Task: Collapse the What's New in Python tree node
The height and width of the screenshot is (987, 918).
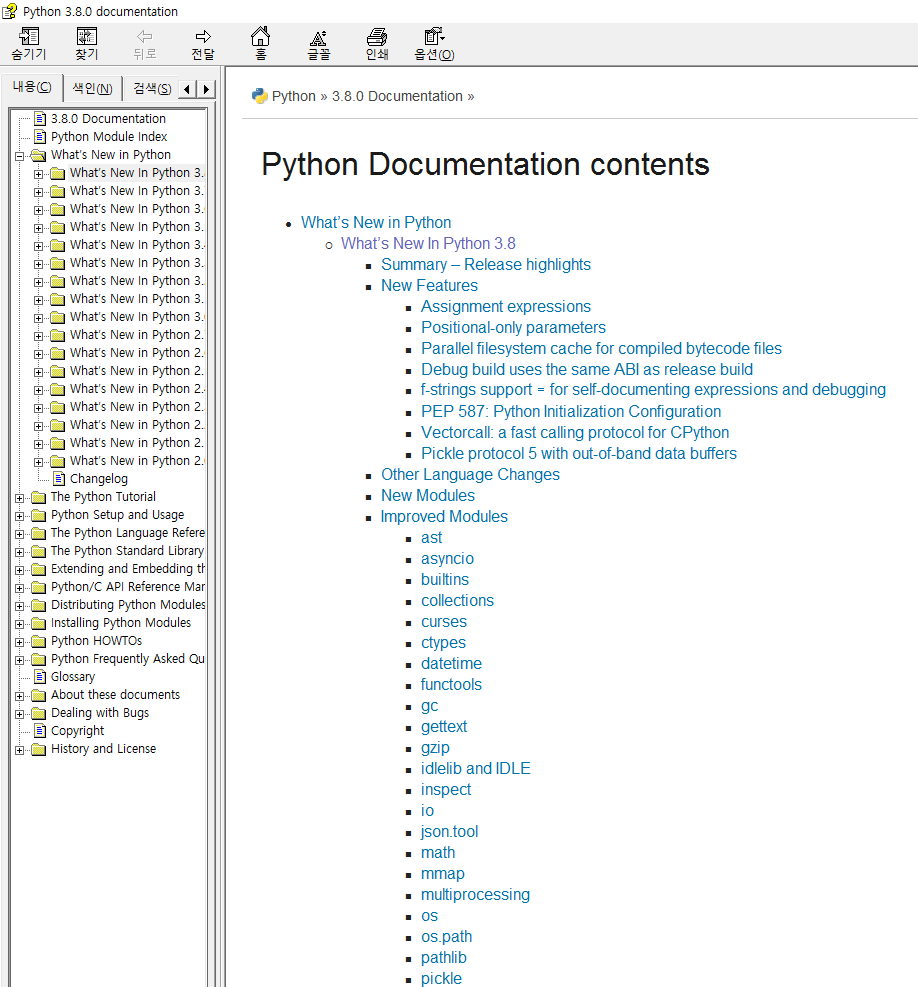Action: 20,156
